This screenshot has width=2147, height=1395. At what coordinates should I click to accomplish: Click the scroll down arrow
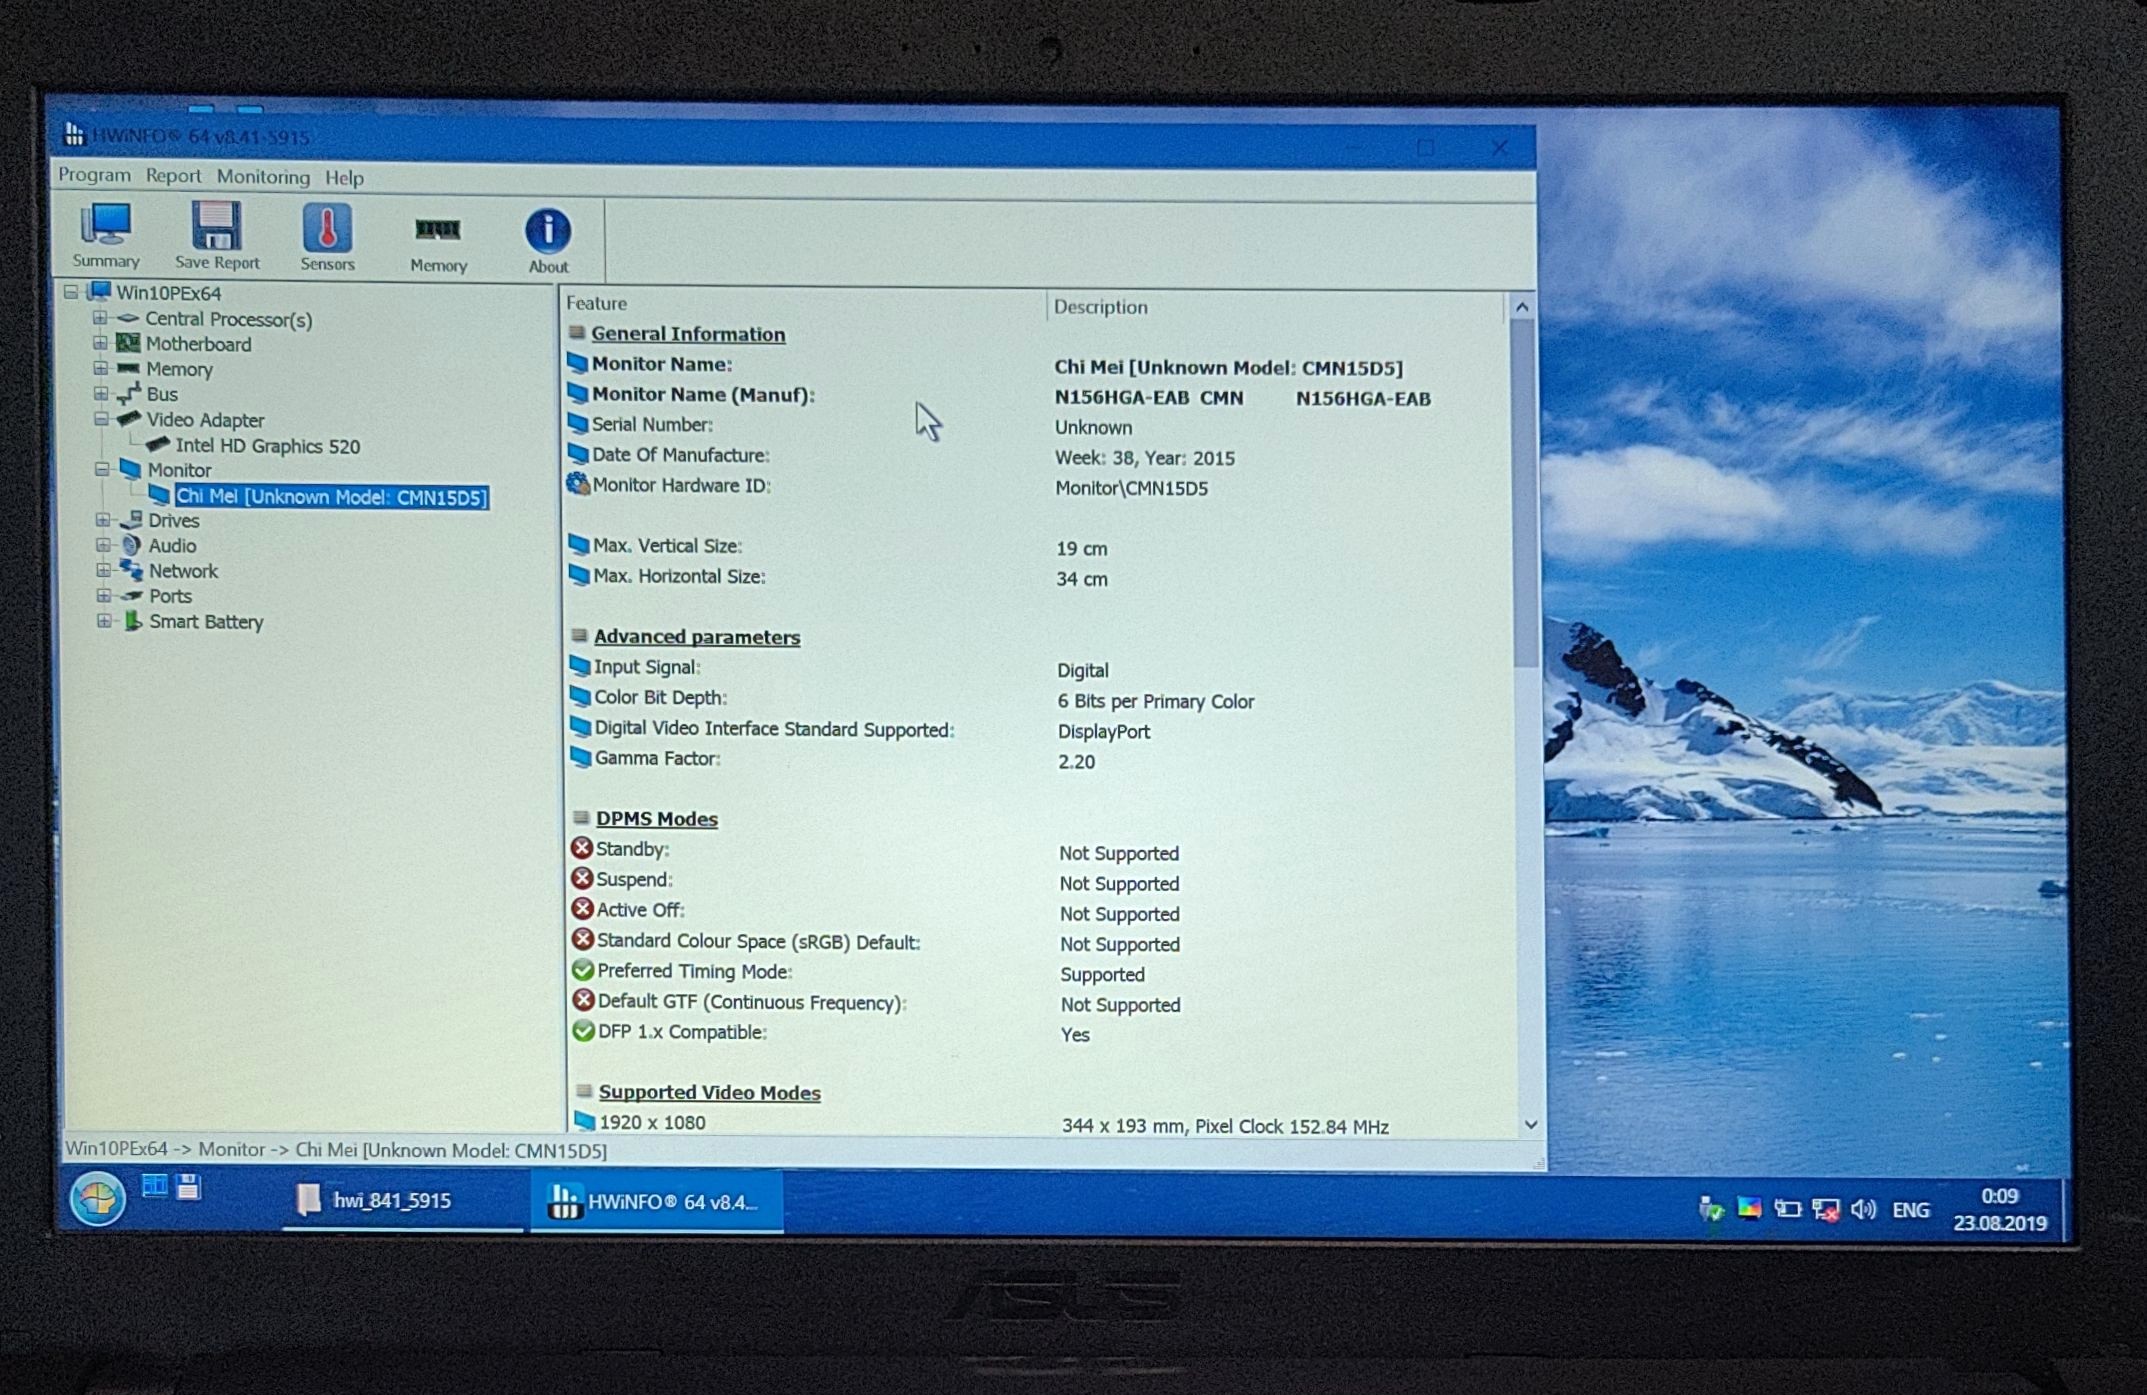pyautogui.click(x=1530, y=1125)
